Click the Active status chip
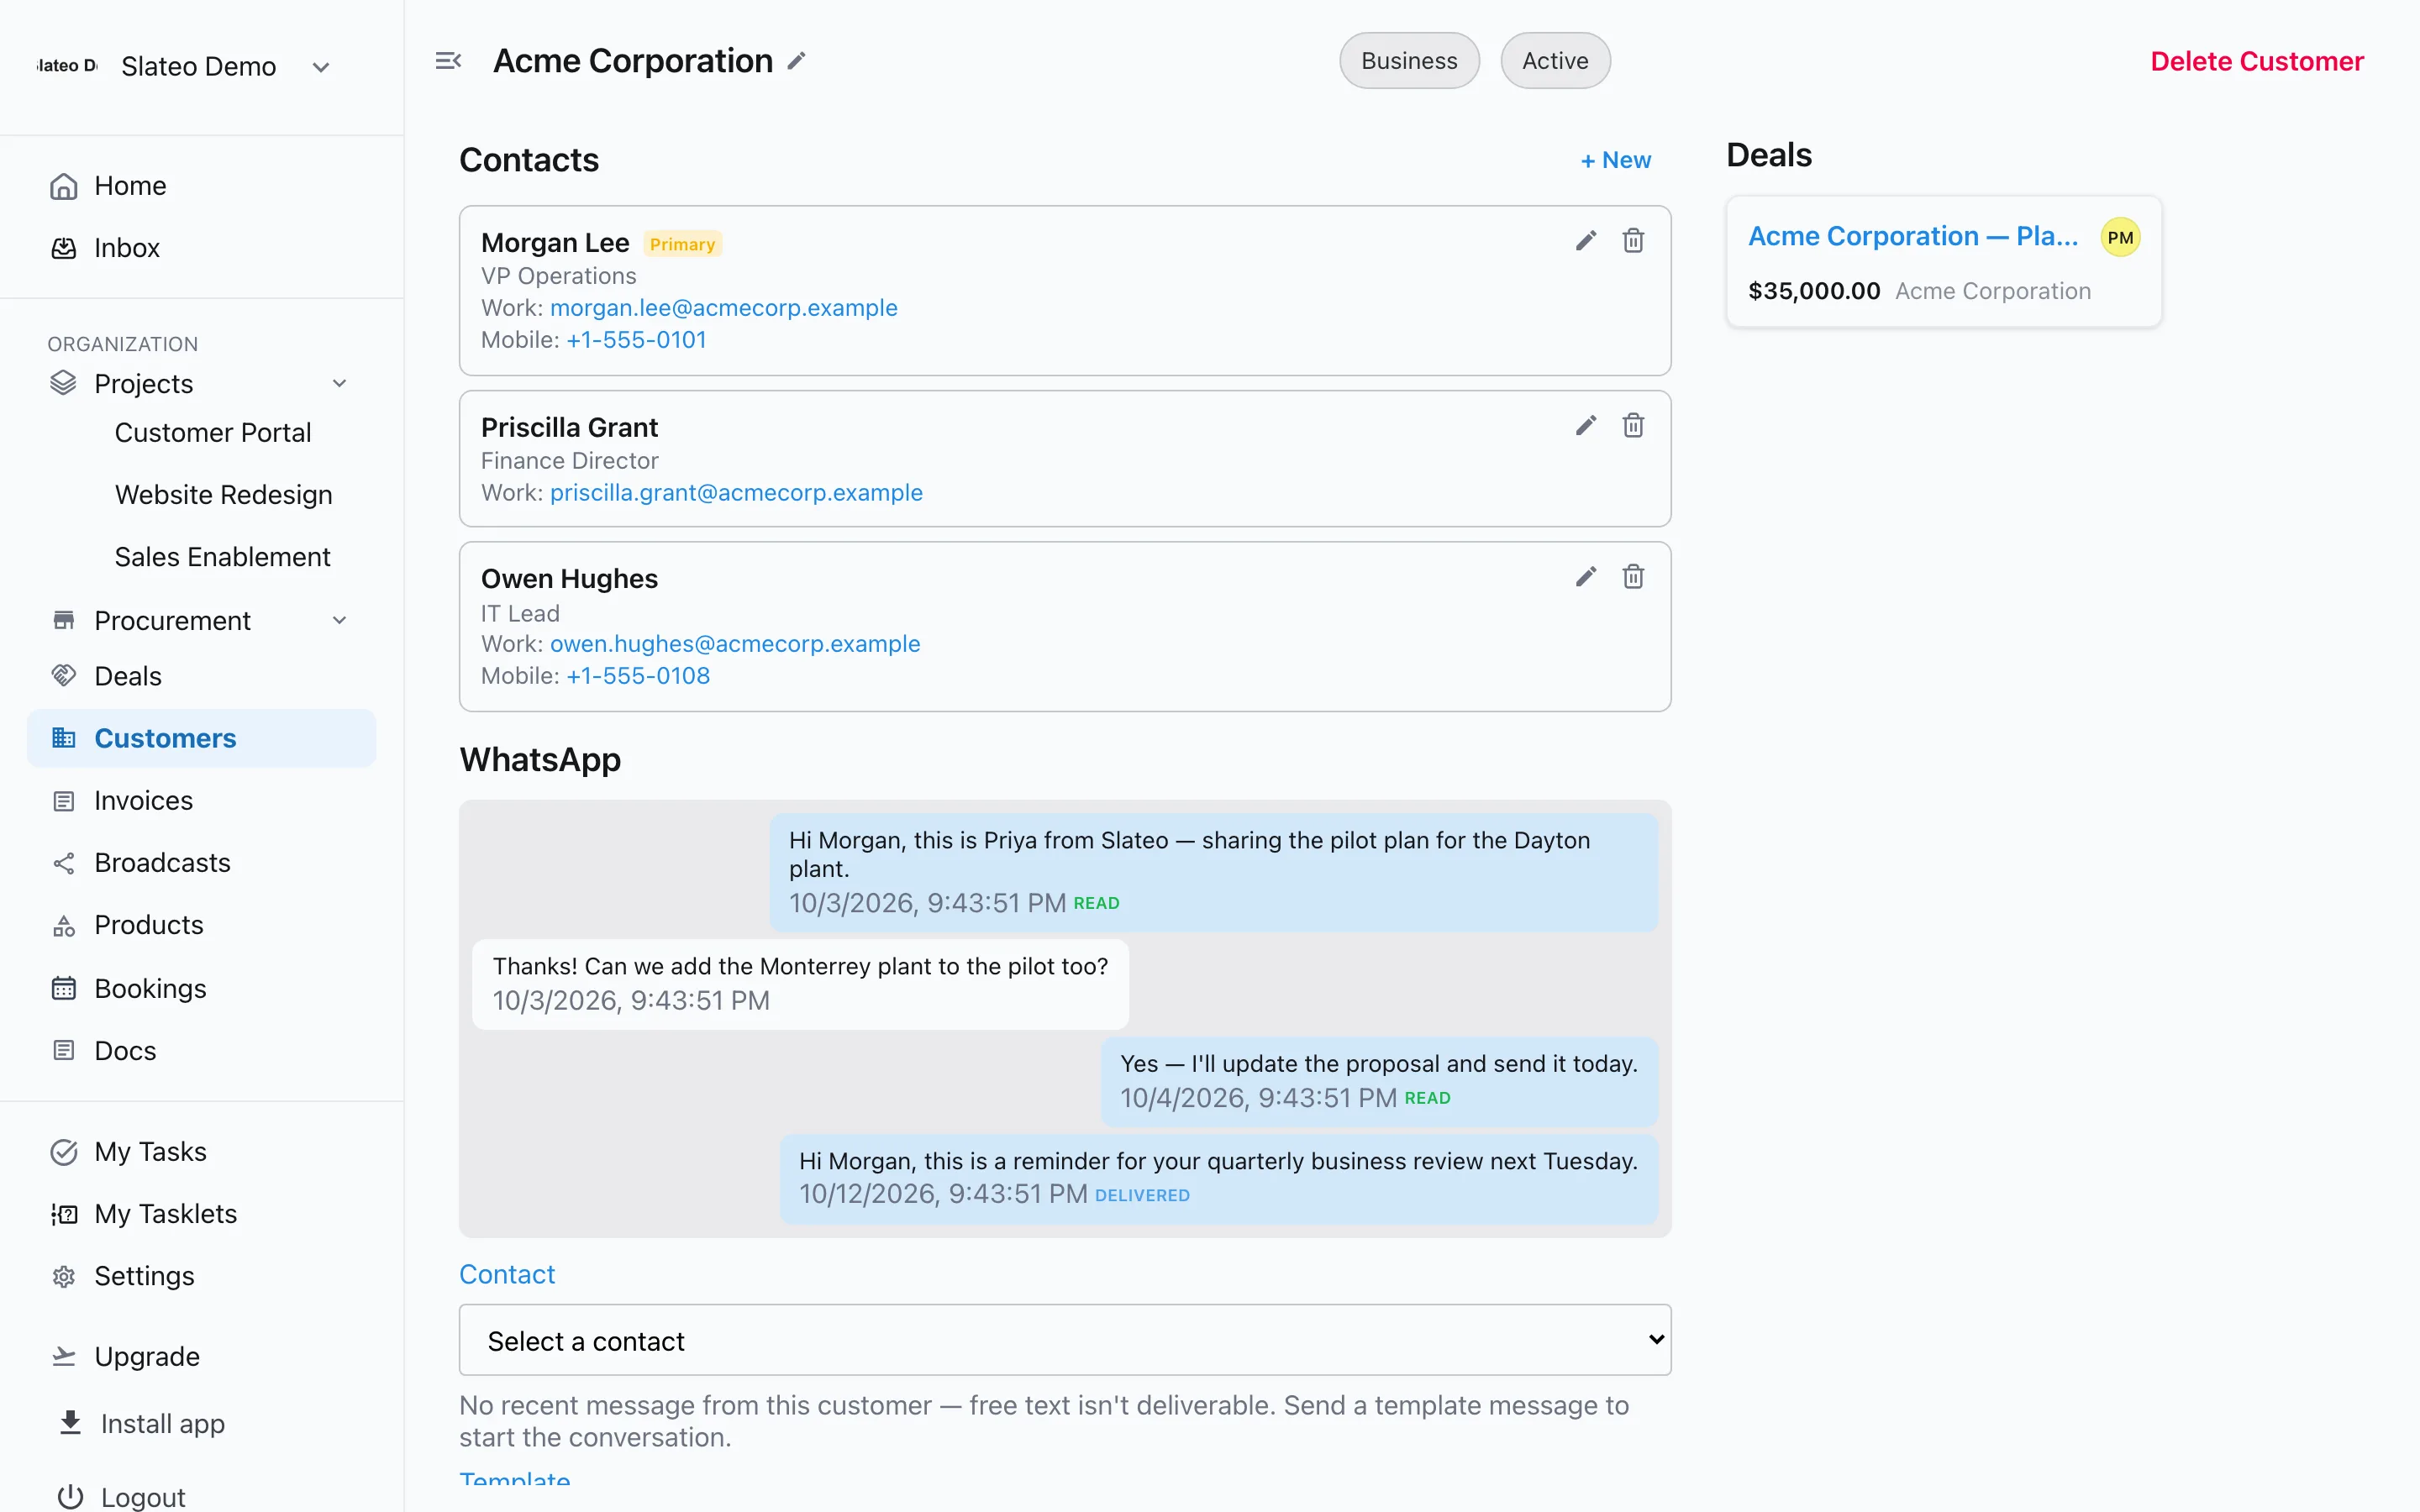The width and height of the screenshot is (2420, 1512). click(1555, 61)
